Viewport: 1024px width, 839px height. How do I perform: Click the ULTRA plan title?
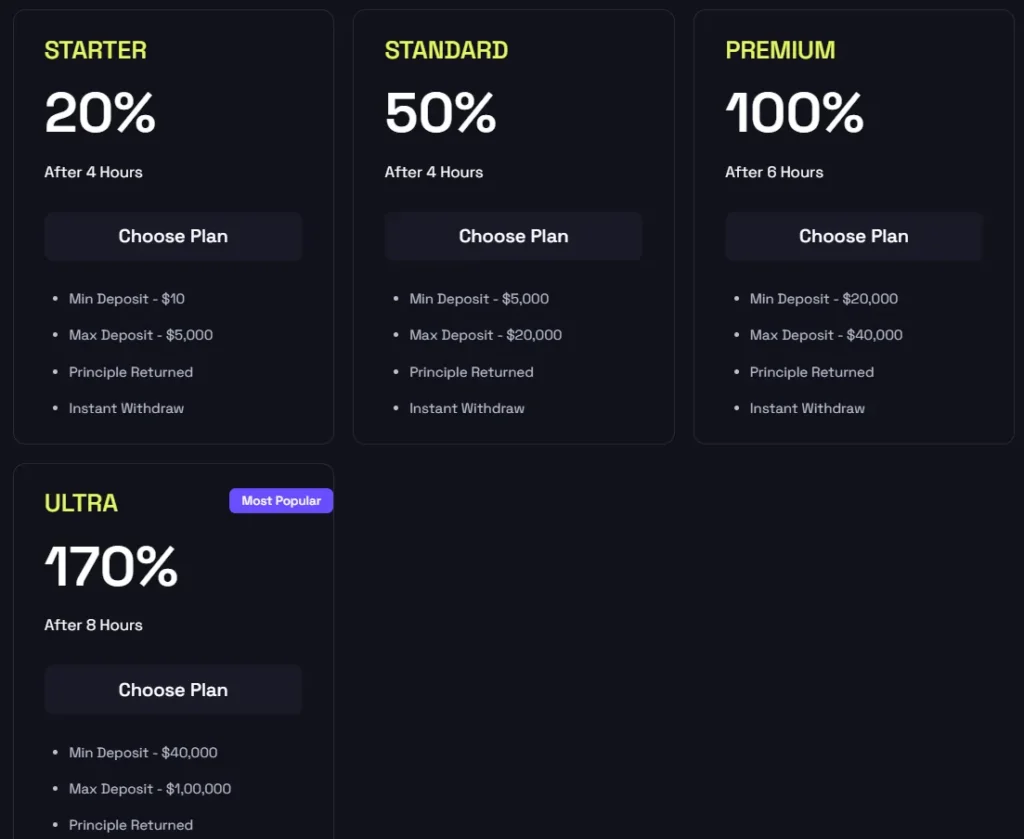coord(81,503)
